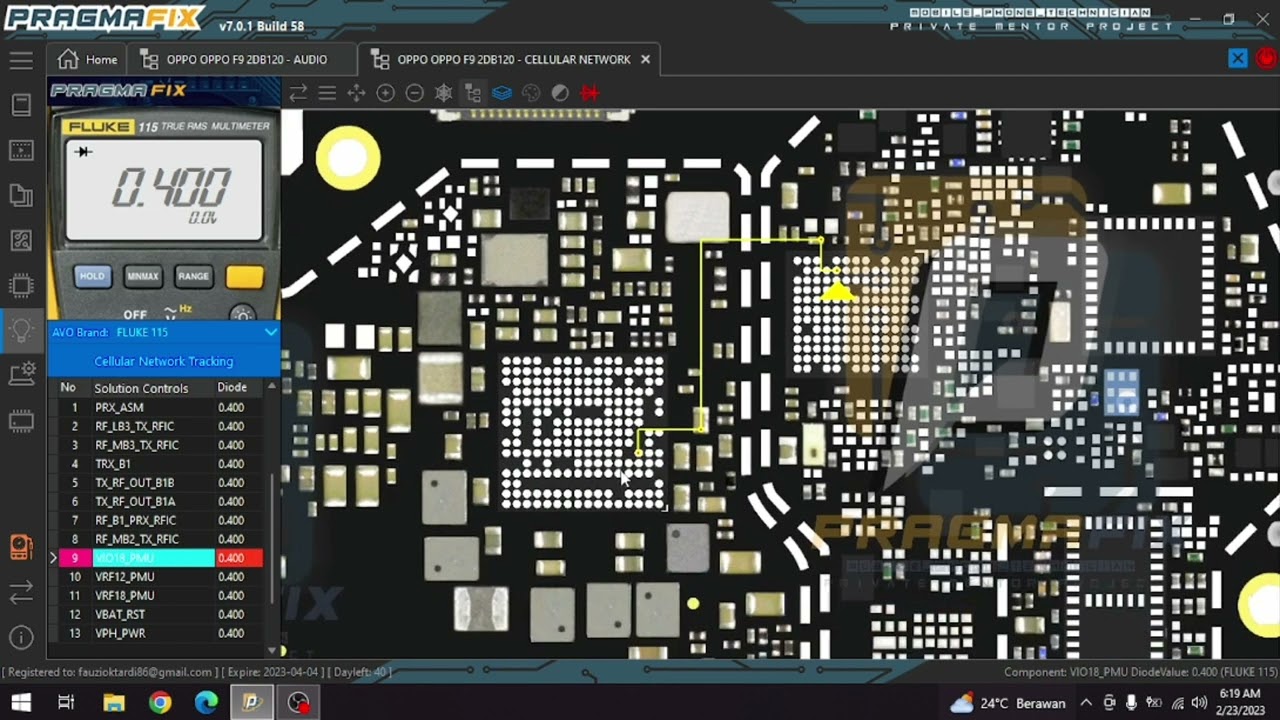Click the scroll-up arrow of the solution list
Image resolution: width=1280 pixels, height=720 pixels.
pos(272,386)
